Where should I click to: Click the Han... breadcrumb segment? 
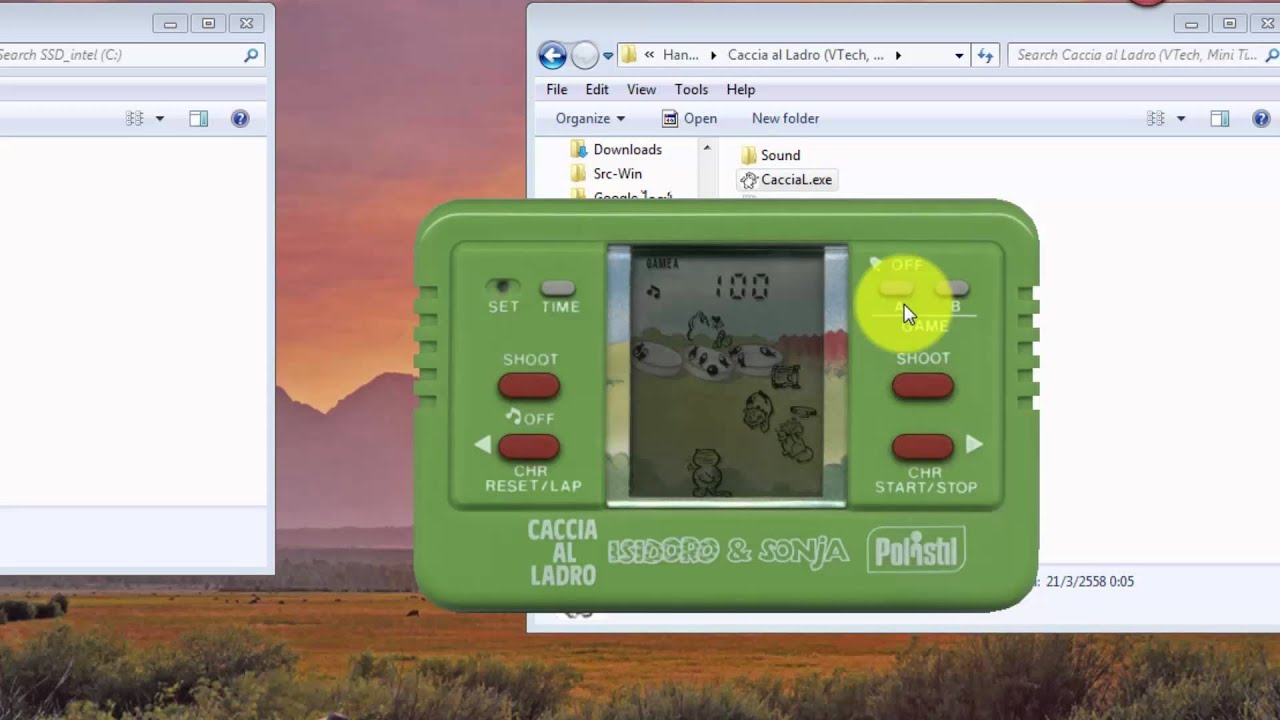point(681,55)
